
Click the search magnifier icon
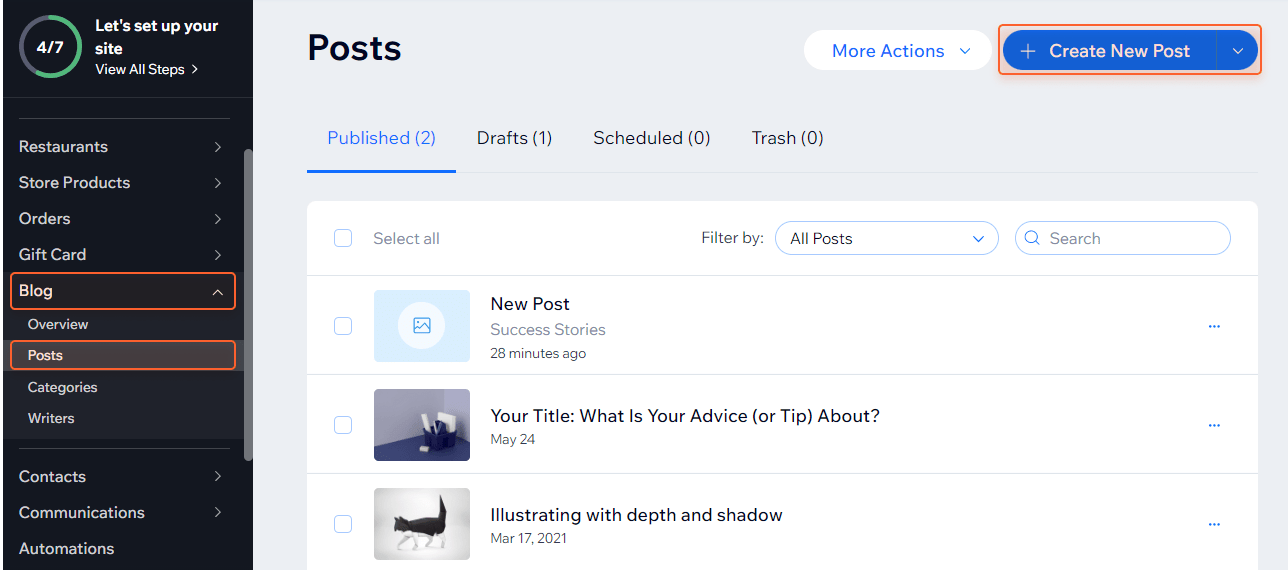1033,238
